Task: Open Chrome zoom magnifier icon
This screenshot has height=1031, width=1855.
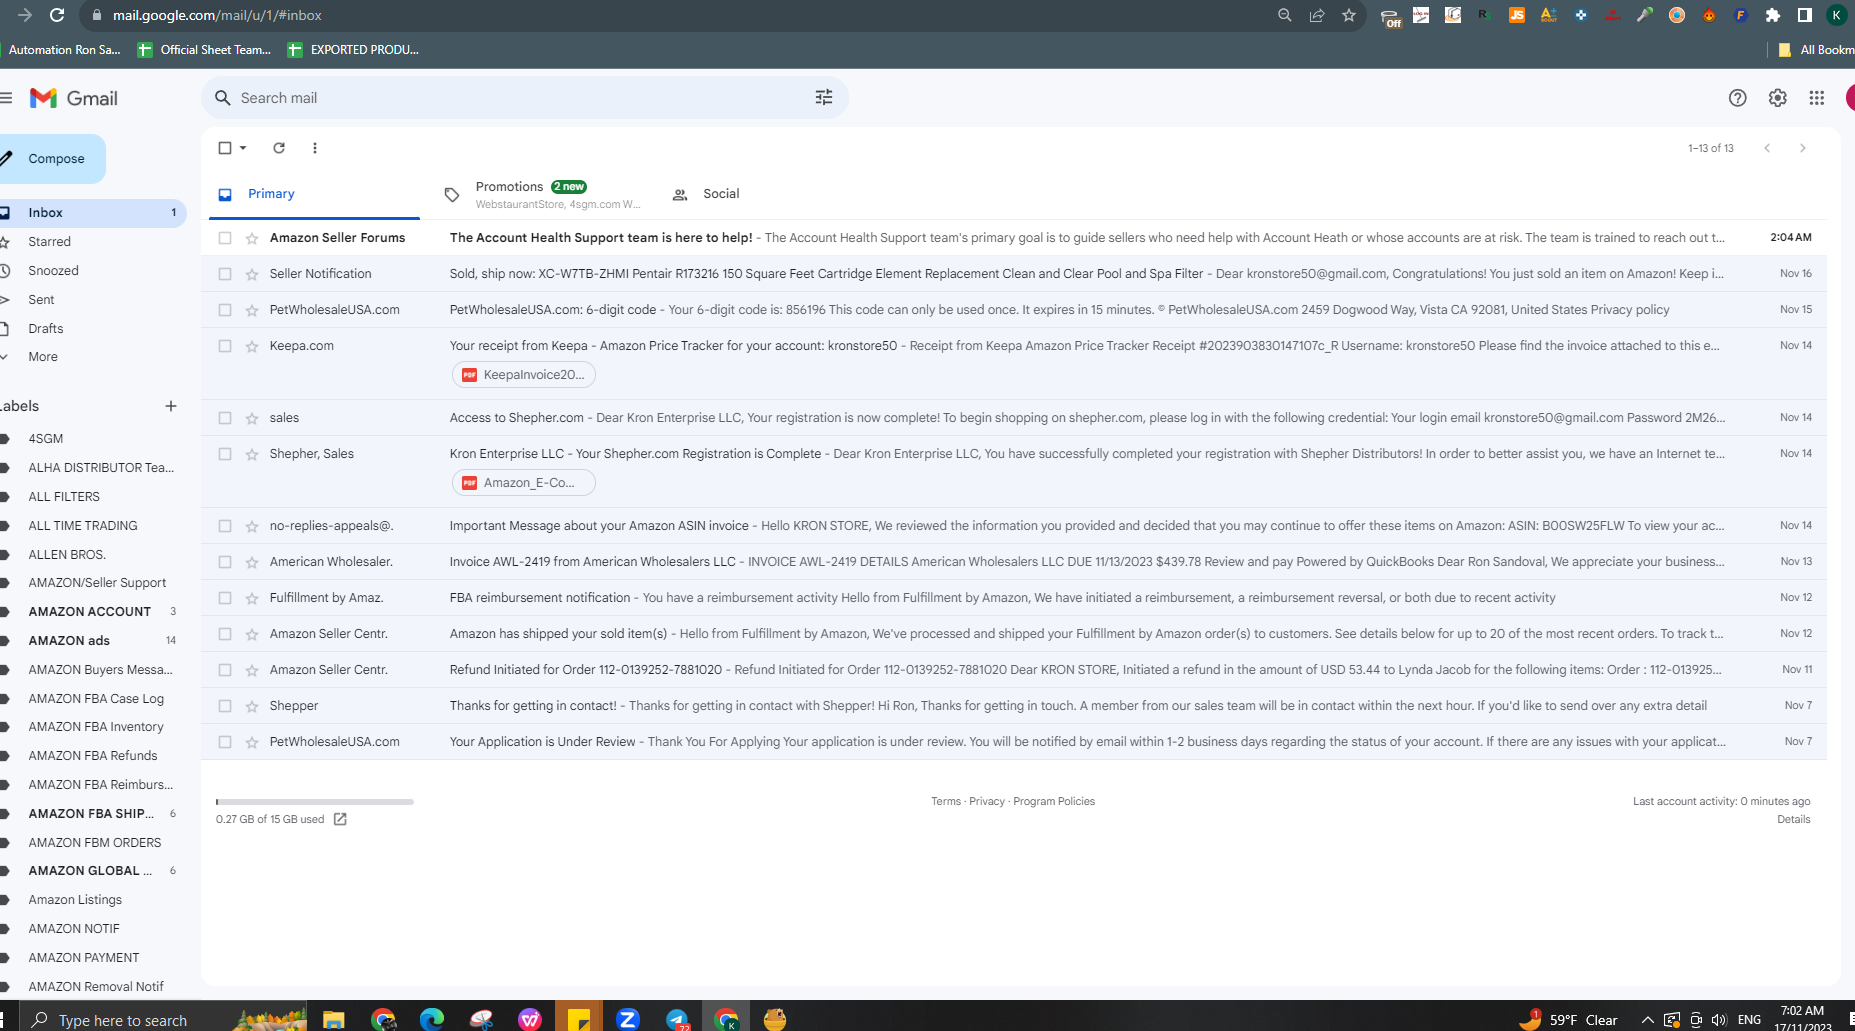Action: pos(1285,15)
